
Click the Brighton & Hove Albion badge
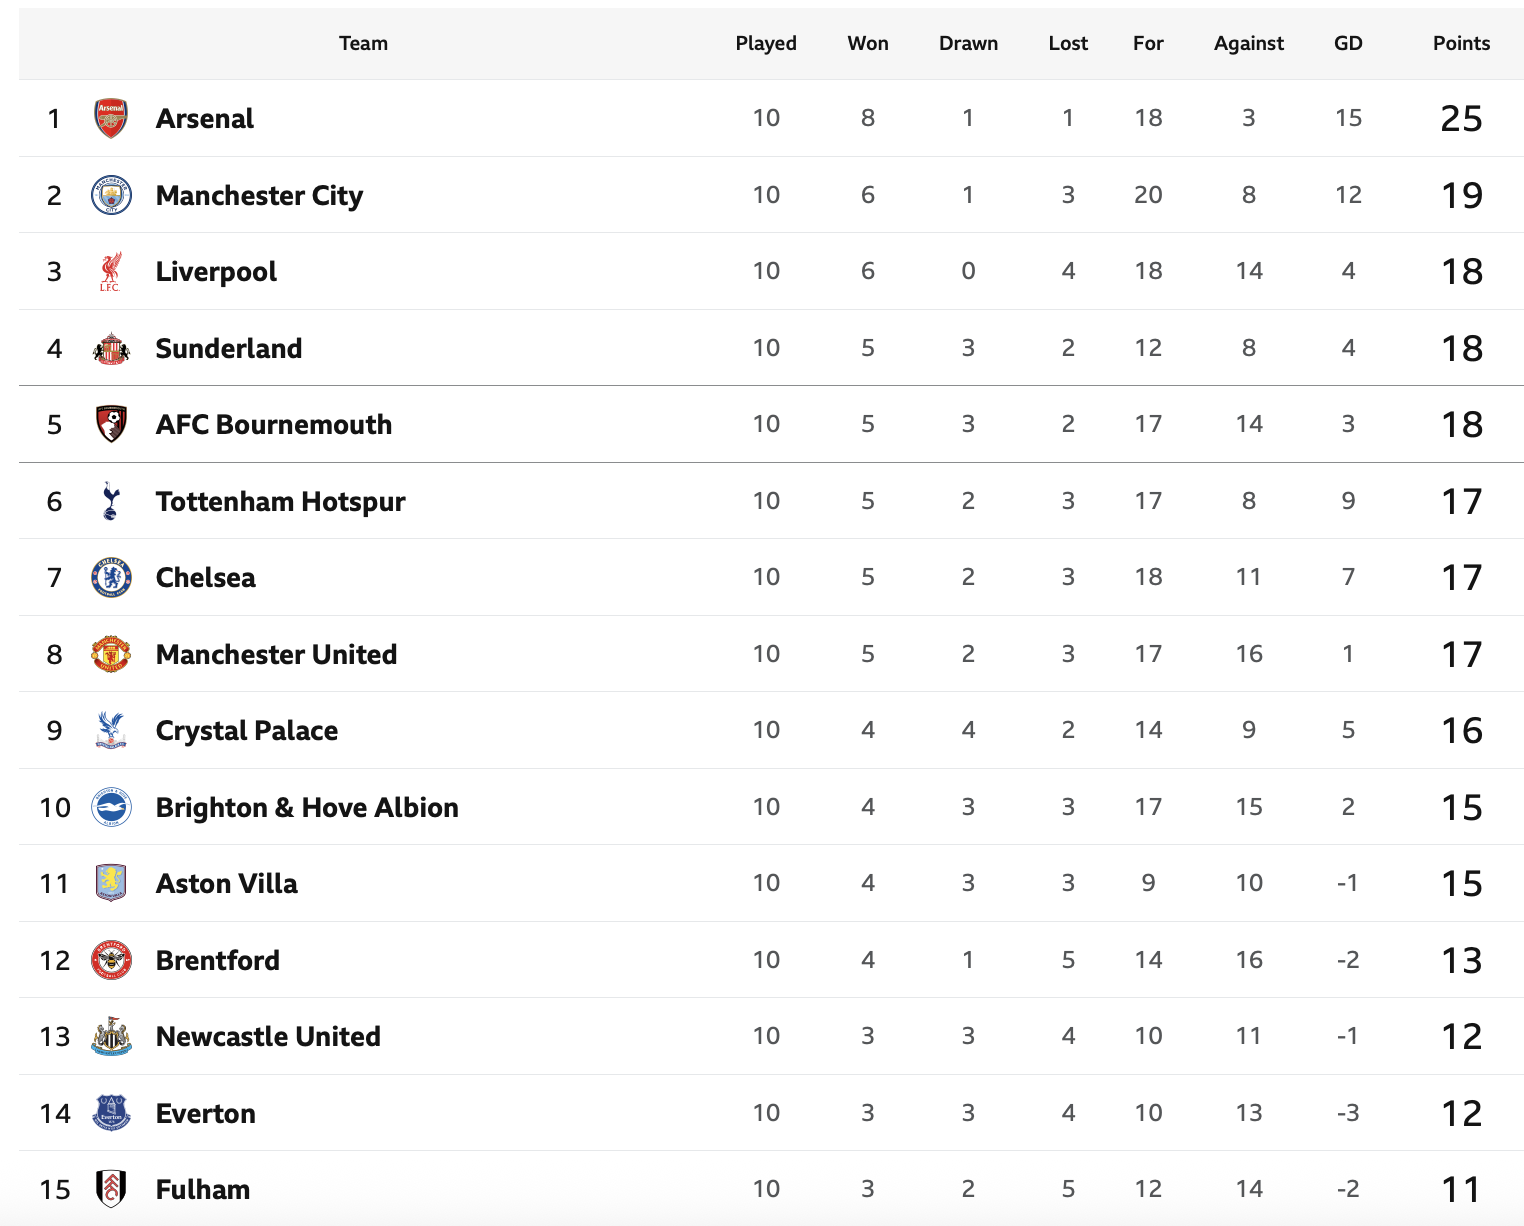(111, 807)
